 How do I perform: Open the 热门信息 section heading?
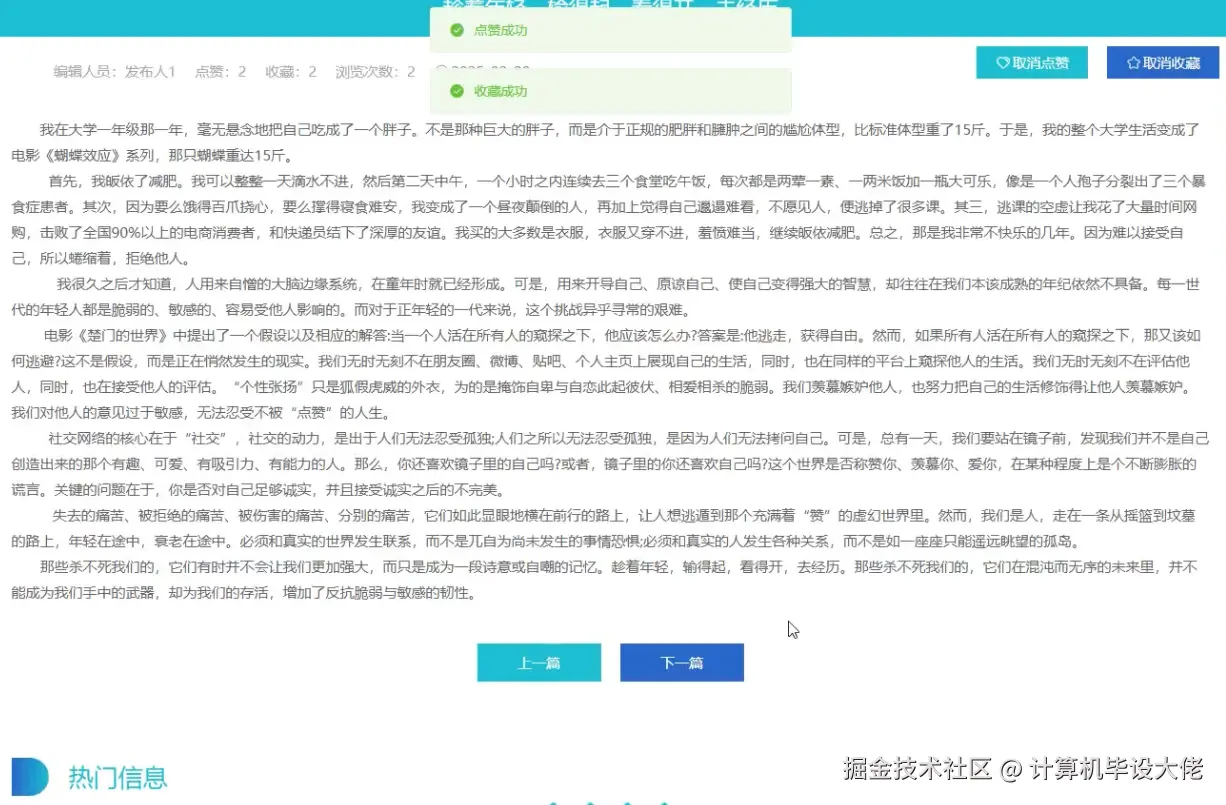(x=117, y=777)
